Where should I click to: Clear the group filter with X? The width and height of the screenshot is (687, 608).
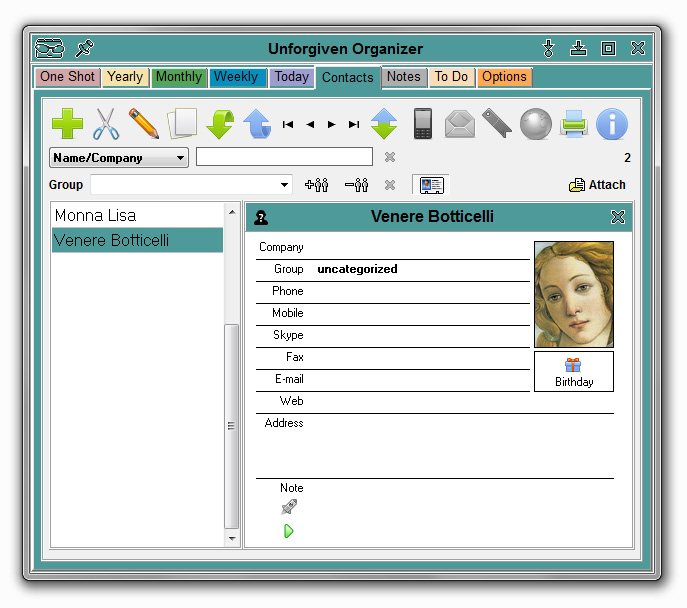(x=390, y=185)
